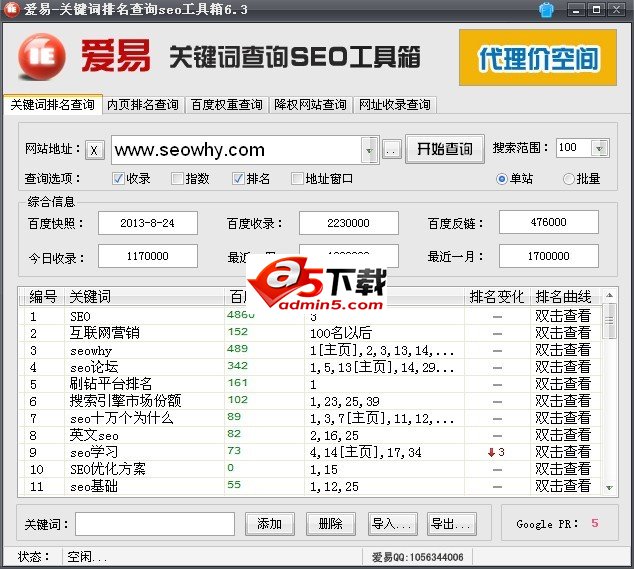
Task: Click the large red IE logo ball in header
Action: (x=42, y=57)
